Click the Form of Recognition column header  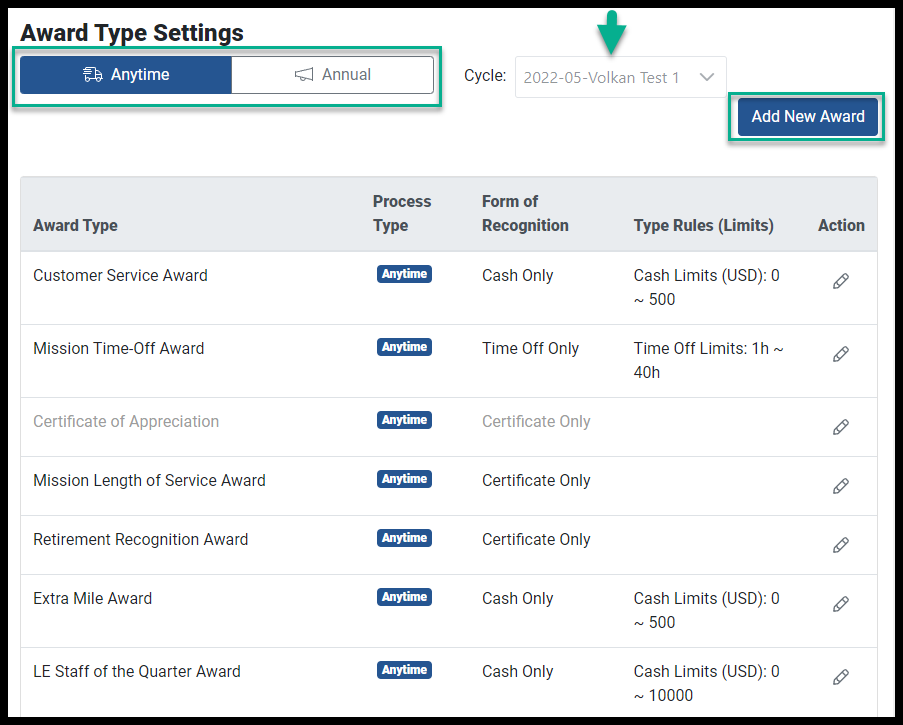tap(525, 213)
